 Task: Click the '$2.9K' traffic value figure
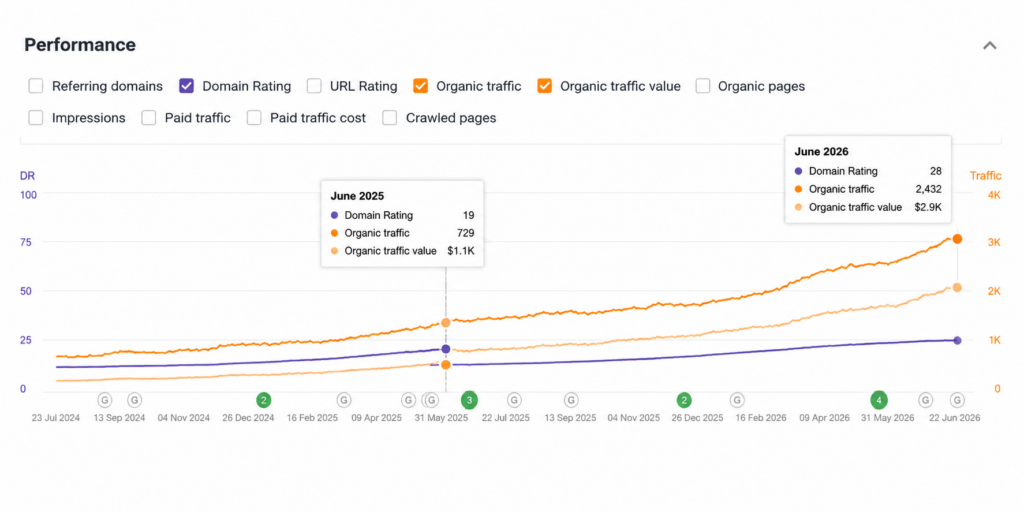(x=928, y=207)
